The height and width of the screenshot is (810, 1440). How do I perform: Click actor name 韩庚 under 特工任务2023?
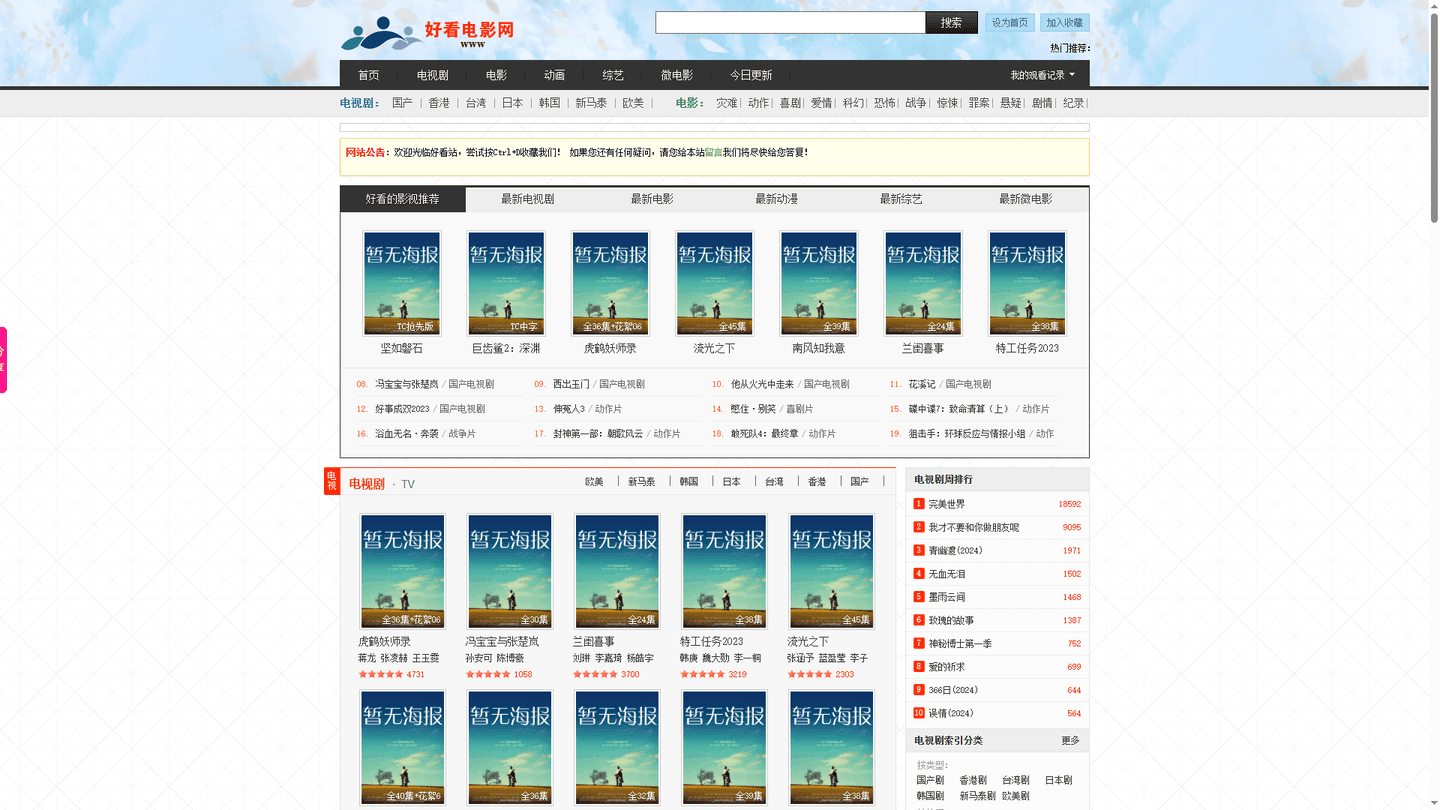(689, 658)
